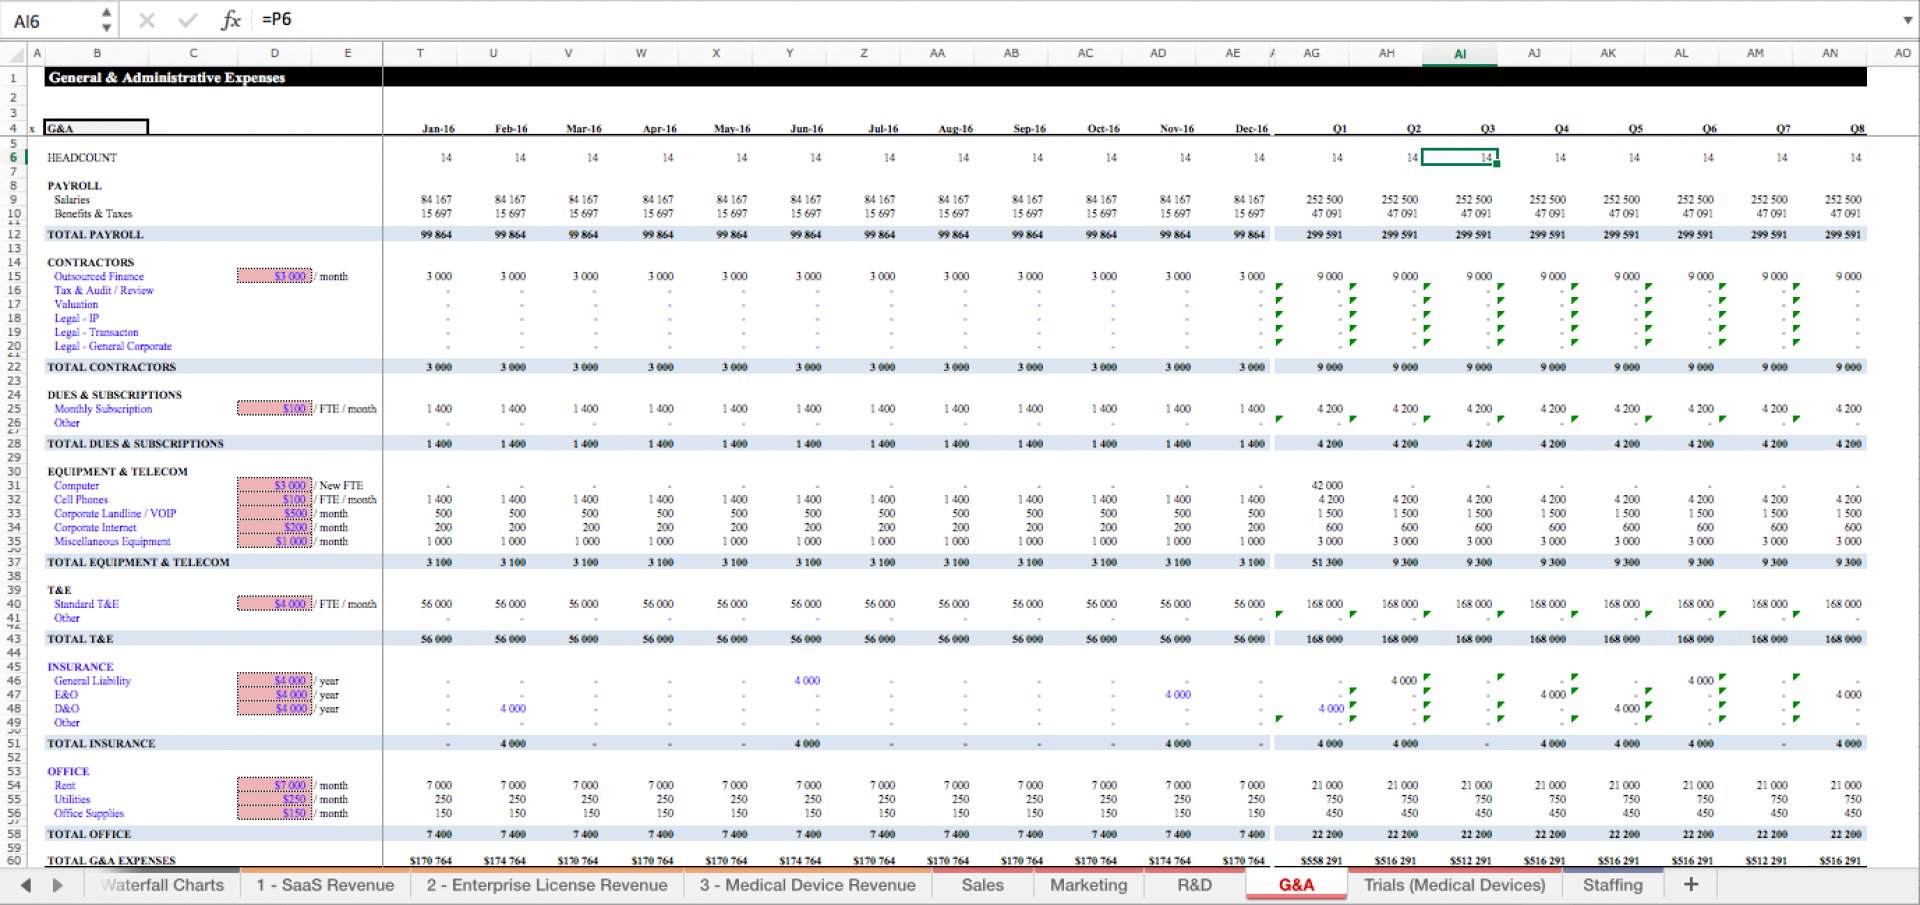Click the X cancel icon in the formula bar
The width and height of the screenshot is (1920, 905).
pos(145,19)
